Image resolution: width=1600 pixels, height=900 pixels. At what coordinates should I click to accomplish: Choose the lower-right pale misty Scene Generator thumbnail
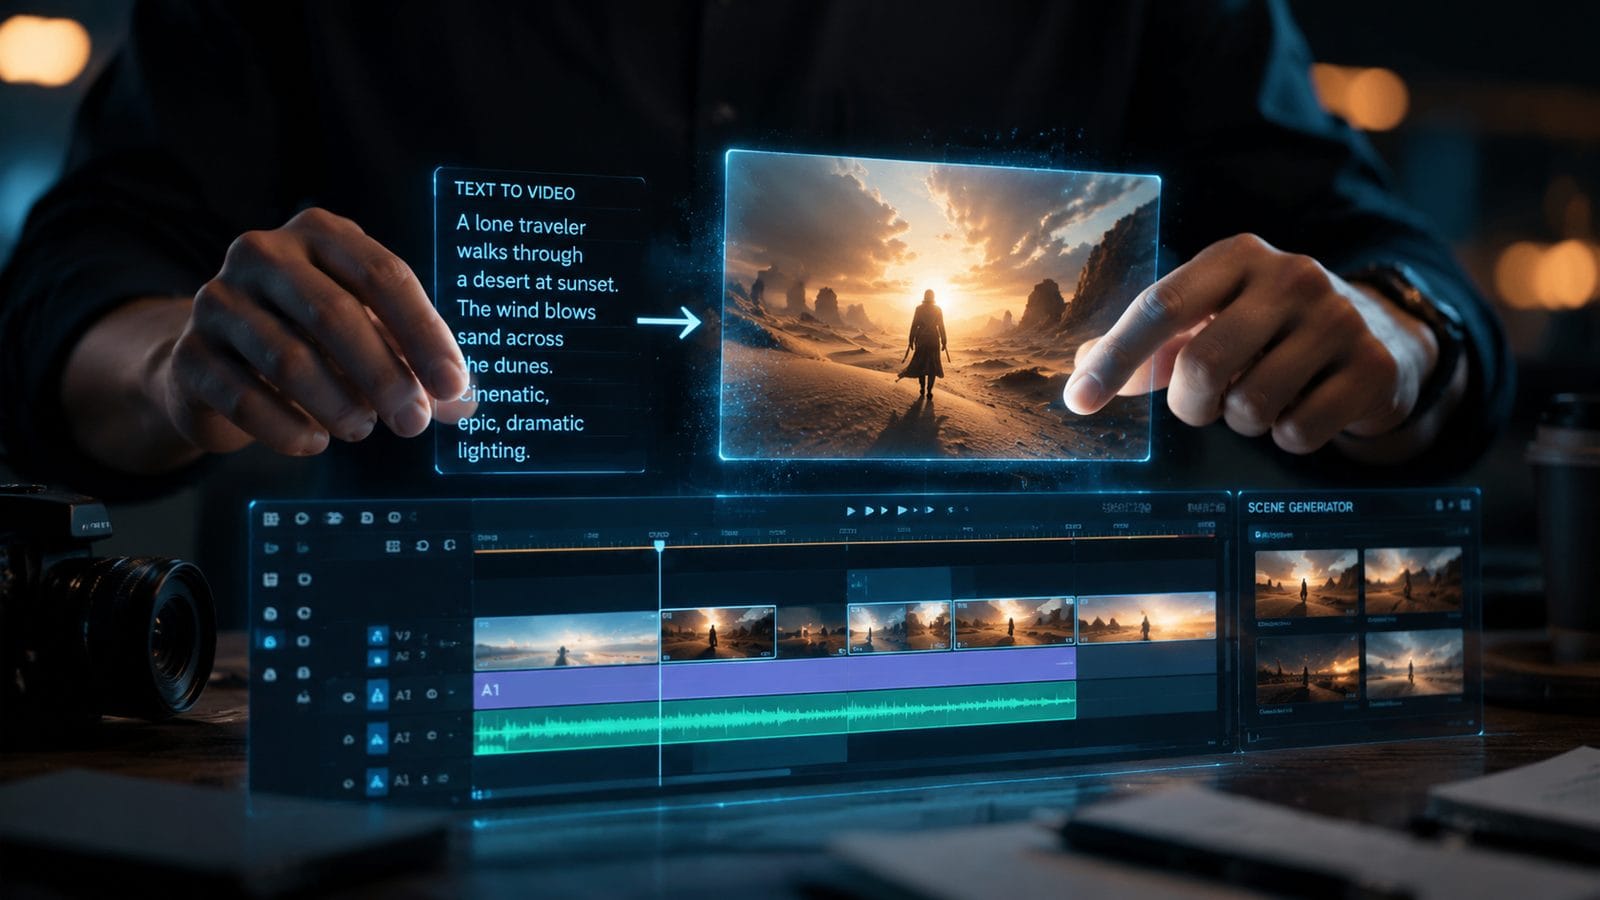pyautogui.click(x=1413, y=664)
